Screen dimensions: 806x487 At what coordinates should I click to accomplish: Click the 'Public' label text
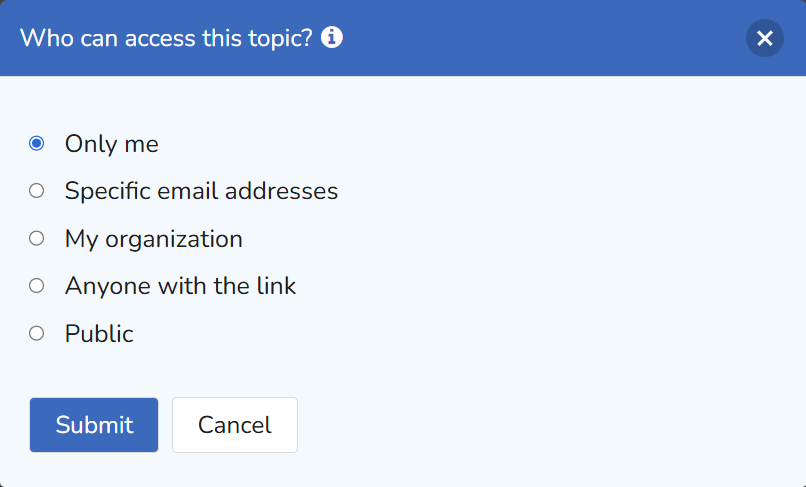tap(99, 334)
